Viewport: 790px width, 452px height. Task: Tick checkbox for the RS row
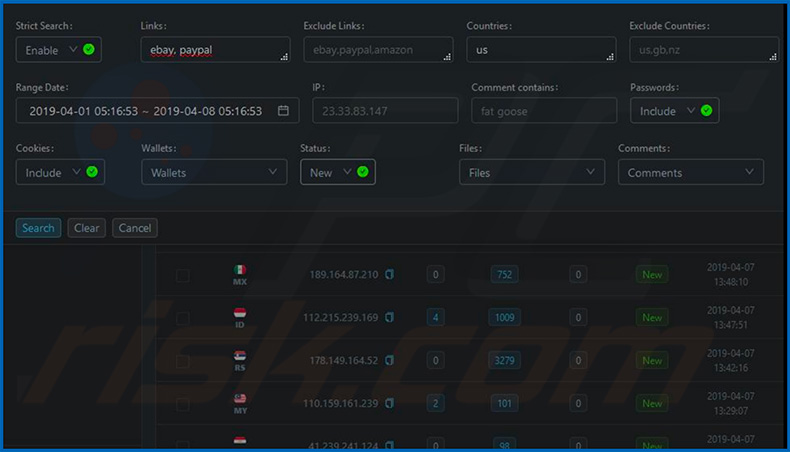pos(183,362)
